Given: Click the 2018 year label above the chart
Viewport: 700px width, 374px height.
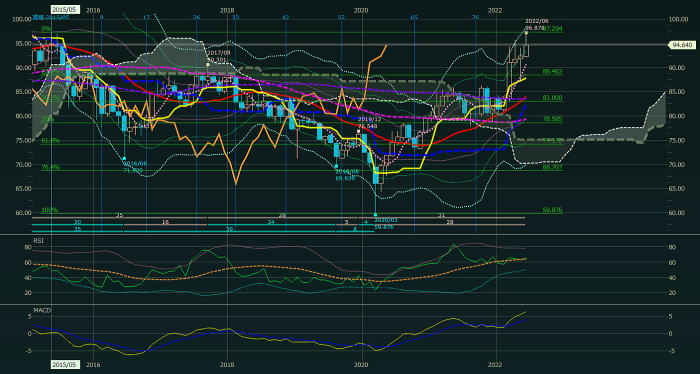Looking at the screenshot, I should tap(227, 10).
